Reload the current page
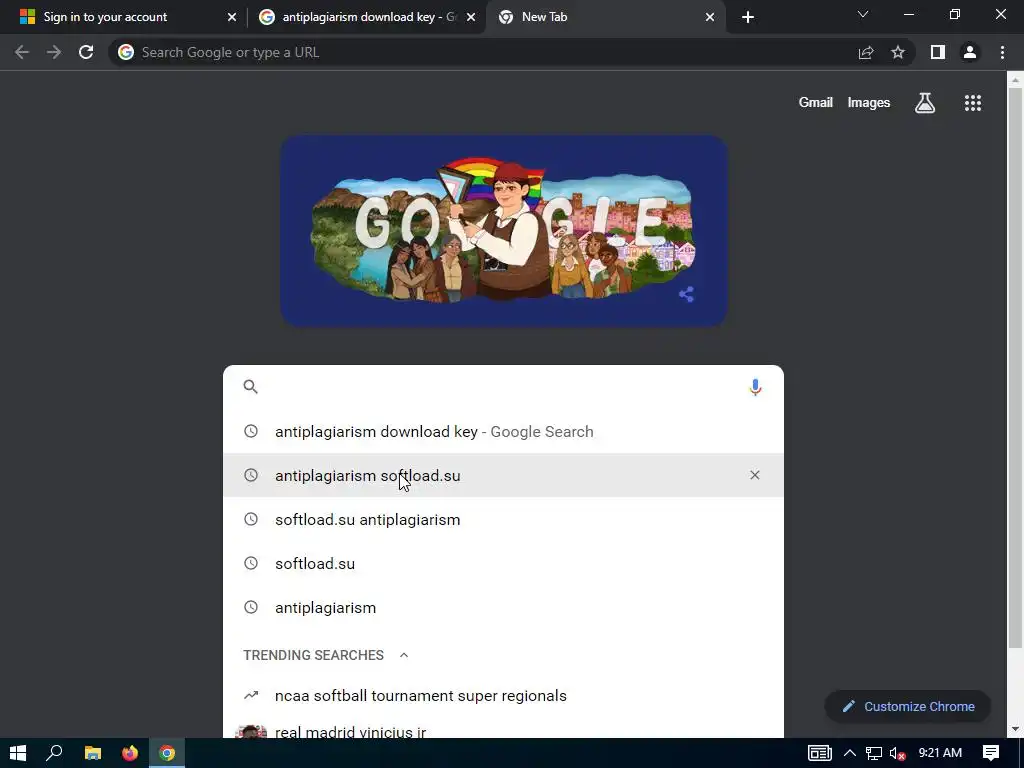 86,52
